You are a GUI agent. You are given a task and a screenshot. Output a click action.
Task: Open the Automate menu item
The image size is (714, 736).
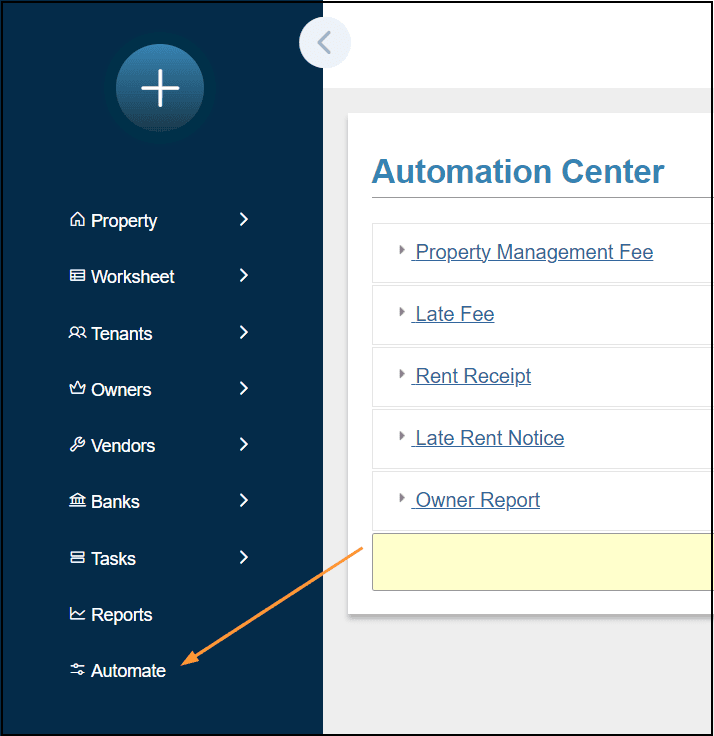(128, 671)
